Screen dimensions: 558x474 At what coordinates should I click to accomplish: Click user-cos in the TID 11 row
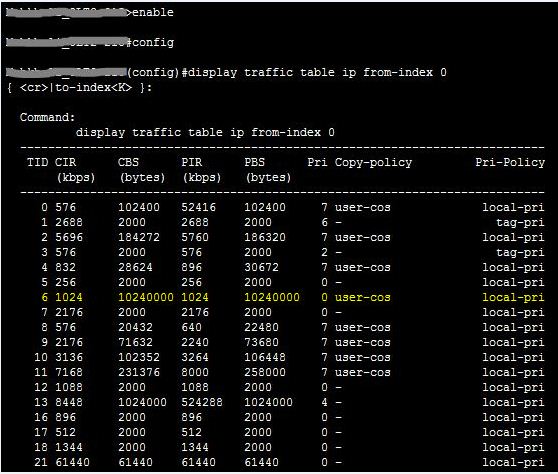(363, 372)
